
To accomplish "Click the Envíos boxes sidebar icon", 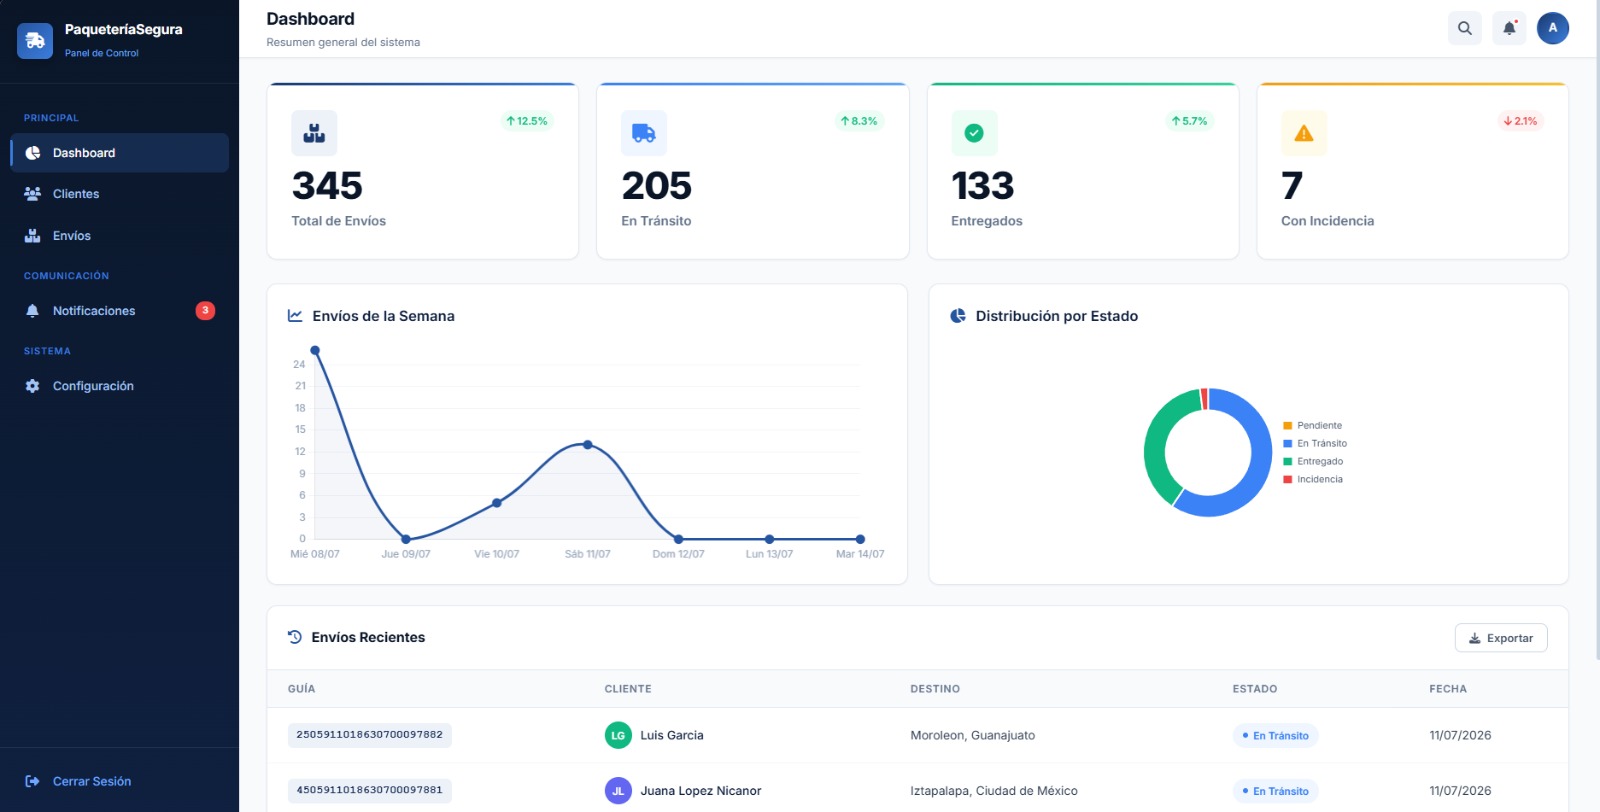I will (33, 236).
